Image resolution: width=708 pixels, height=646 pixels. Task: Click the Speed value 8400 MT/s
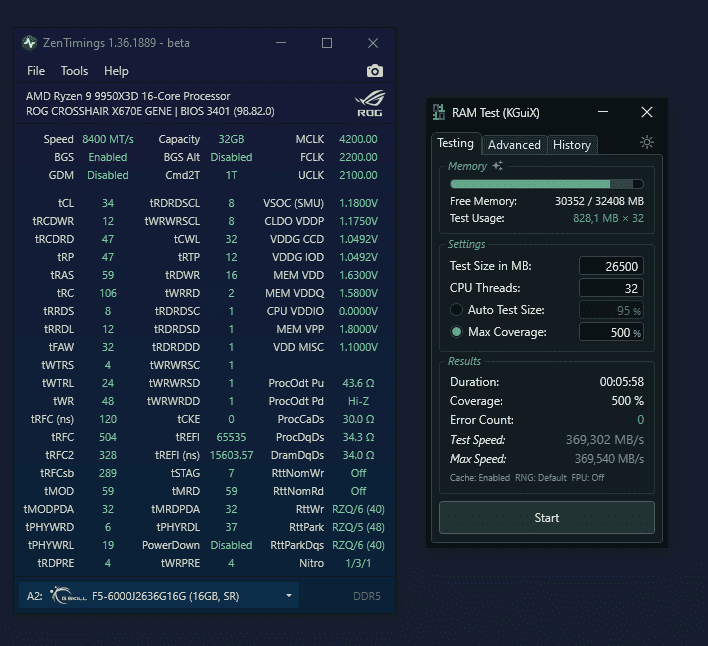(107, 139)
